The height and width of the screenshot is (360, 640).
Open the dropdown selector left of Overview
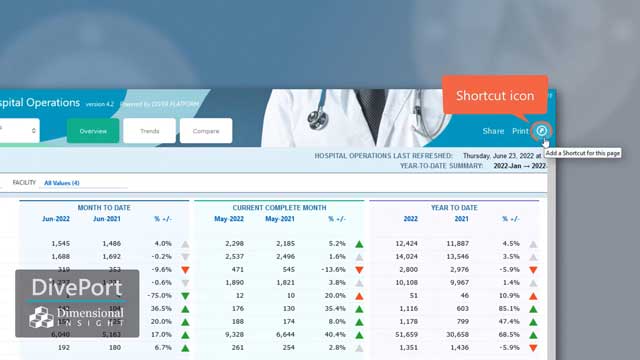19,131
